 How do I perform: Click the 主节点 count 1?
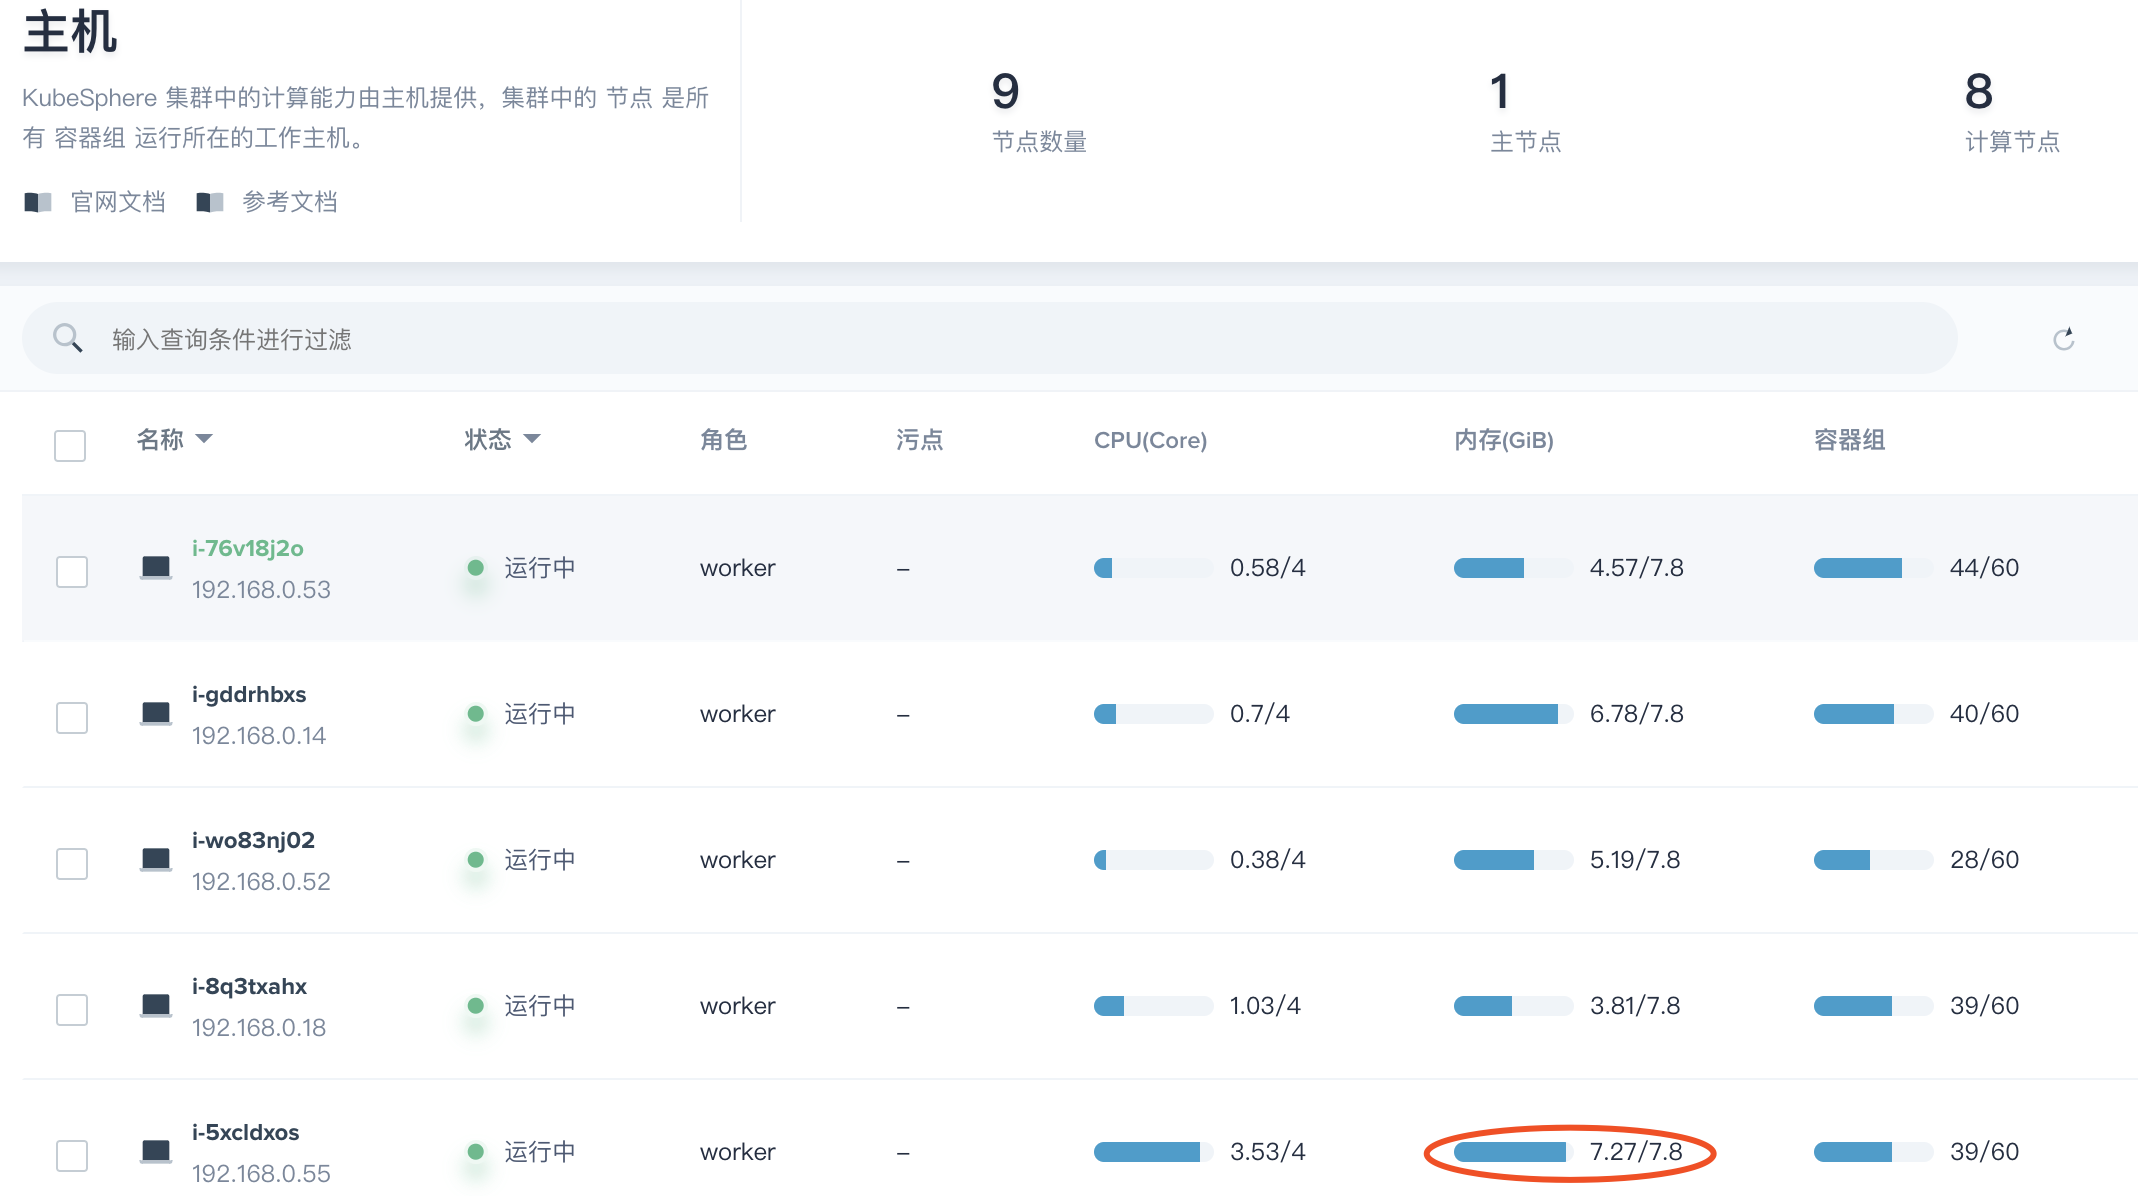(x=1499, y=92)
